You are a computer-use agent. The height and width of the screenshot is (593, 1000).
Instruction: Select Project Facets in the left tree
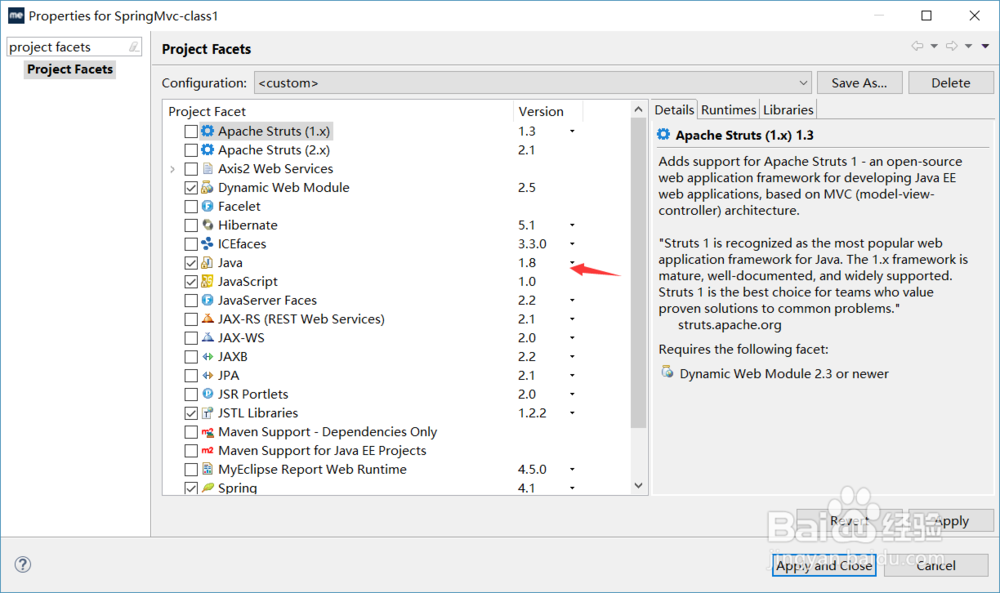pyautogui.click(x=70, y=69)
